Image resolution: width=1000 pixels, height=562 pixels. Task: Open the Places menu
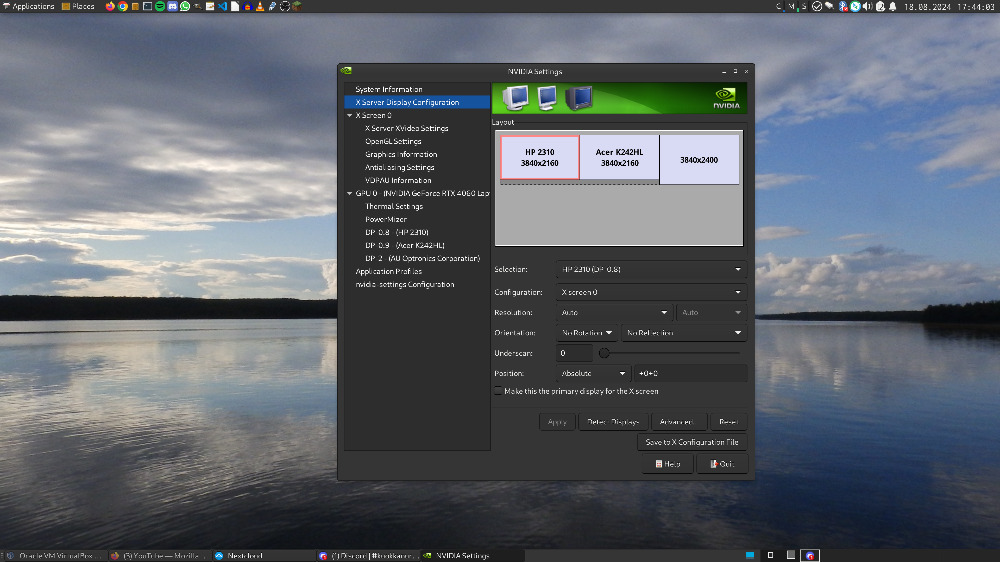[78, 6]
